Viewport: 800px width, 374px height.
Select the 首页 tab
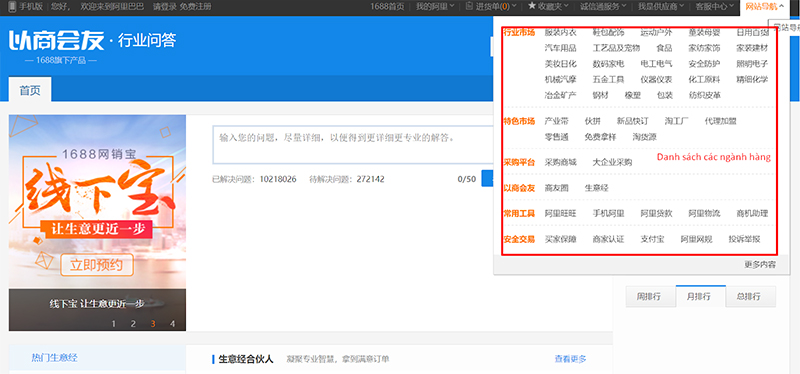[30, 90]
